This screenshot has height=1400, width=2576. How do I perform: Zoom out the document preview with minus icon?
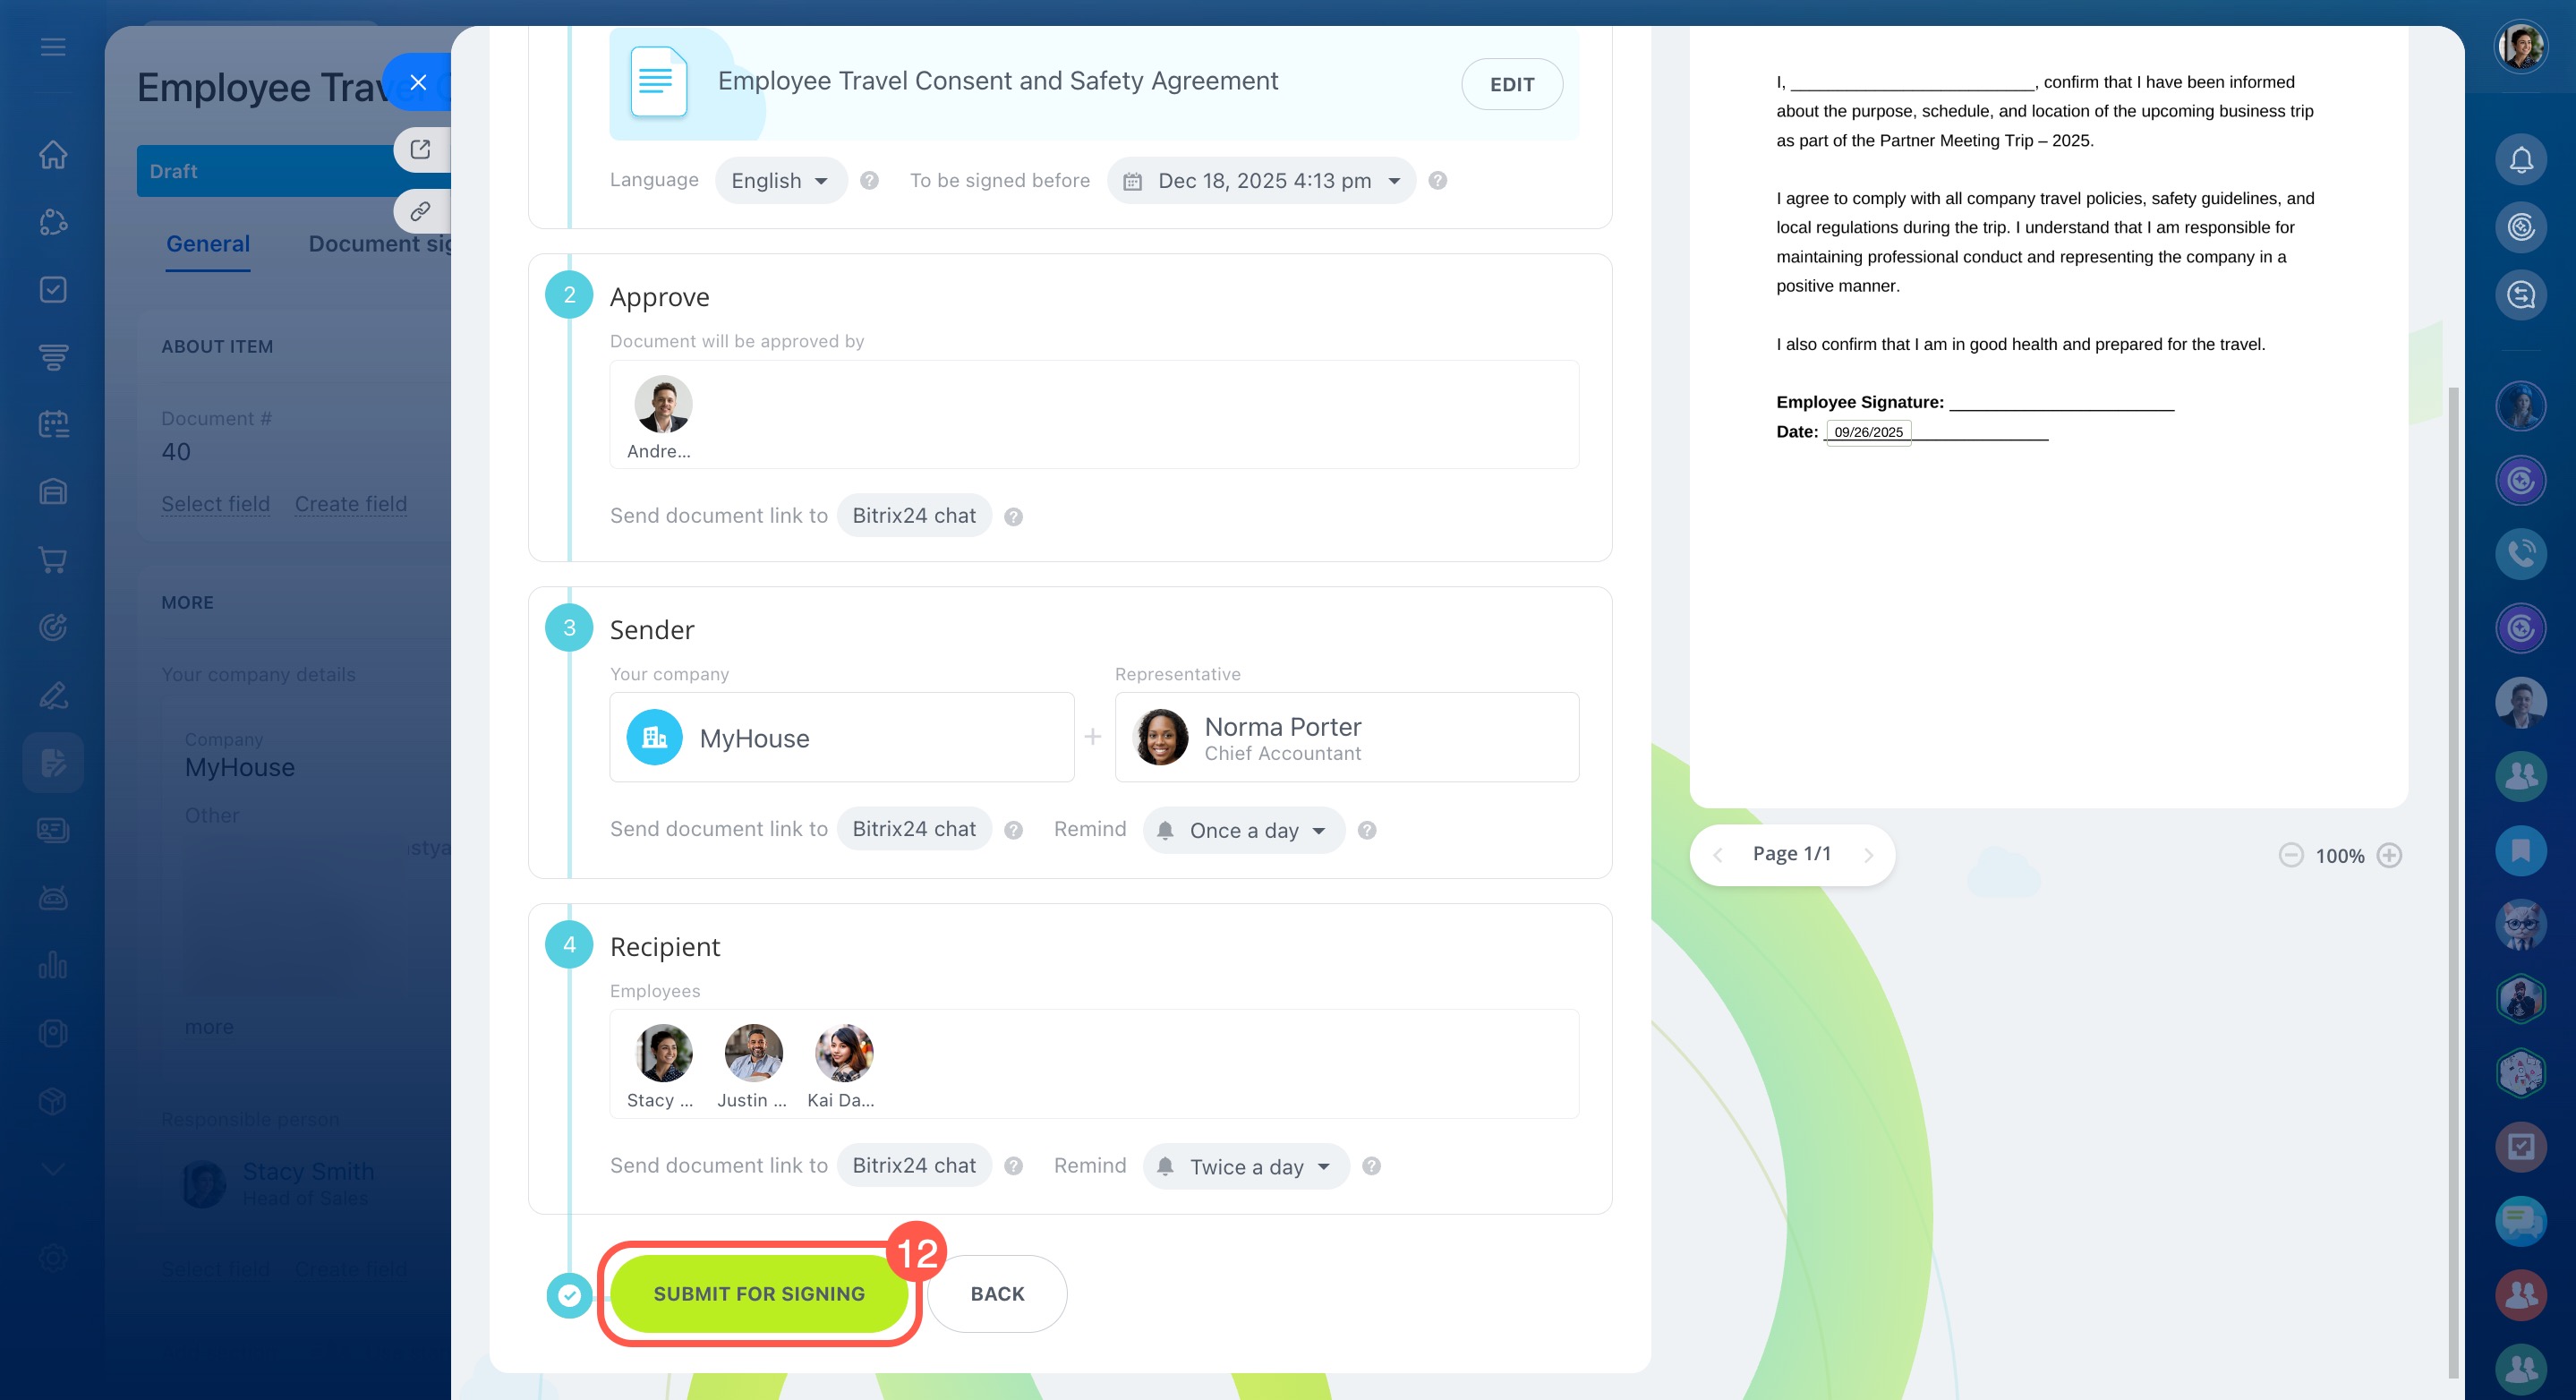tap(2290, 855)
